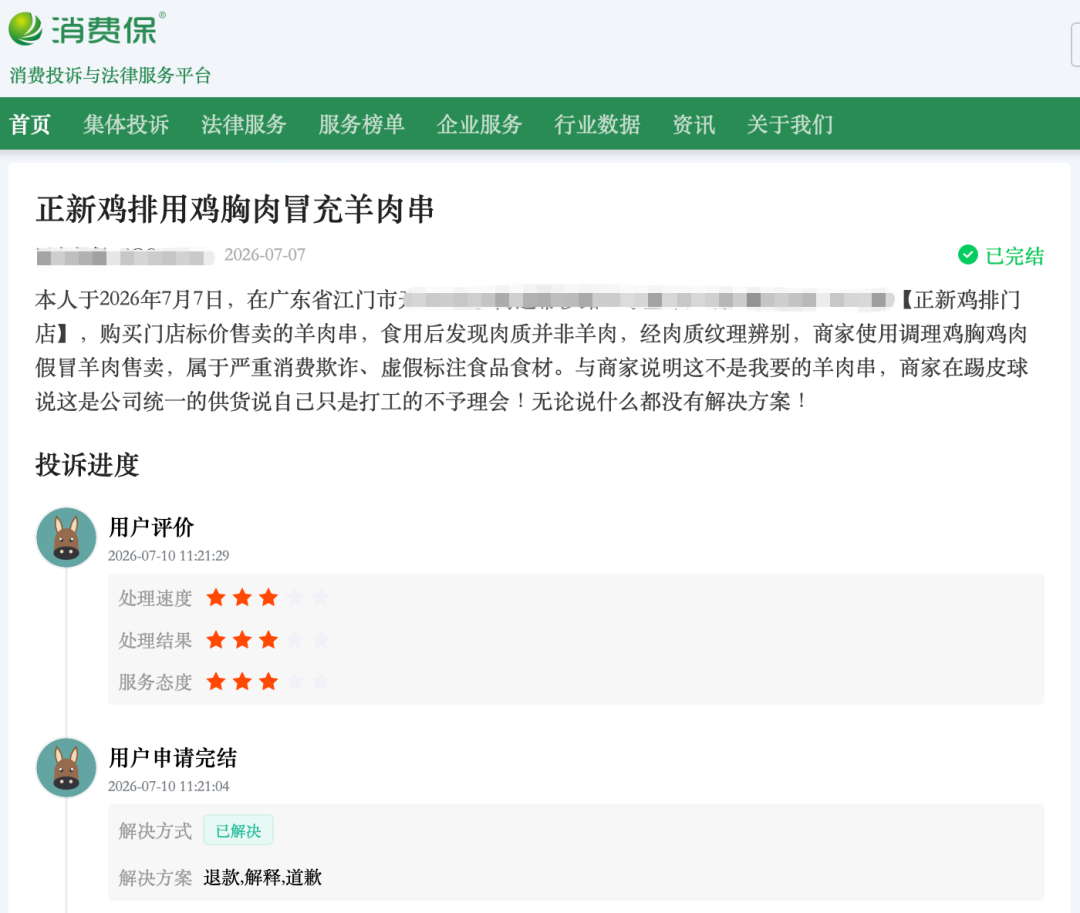
Task: Click the search box edge at top right
Action: click(x=1075, y=45)
